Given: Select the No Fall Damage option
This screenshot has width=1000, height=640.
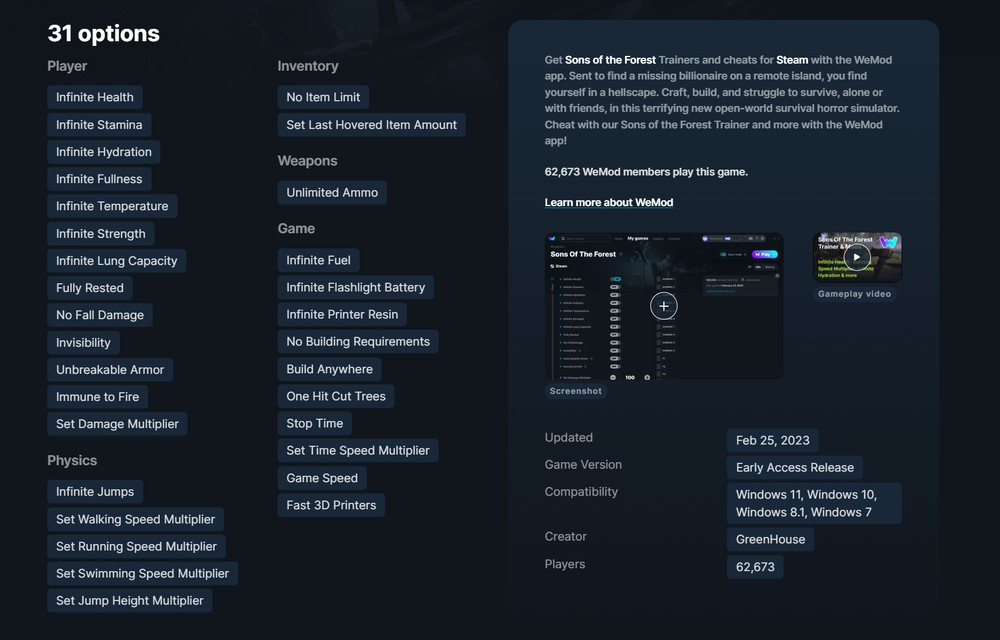Looking at the screenshot, I should pyautogui.click(x=99, y=315).
